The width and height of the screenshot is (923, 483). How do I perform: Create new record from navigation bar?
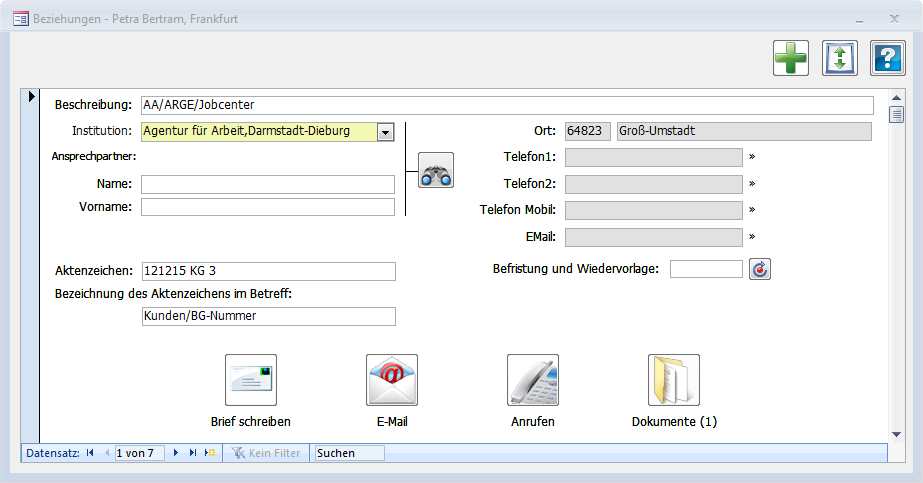pos(210,453)
